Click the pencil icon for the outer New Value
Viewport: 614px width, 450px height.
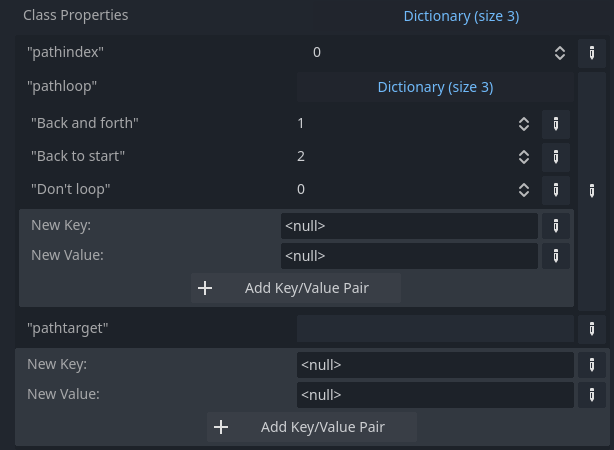(592, 395)
